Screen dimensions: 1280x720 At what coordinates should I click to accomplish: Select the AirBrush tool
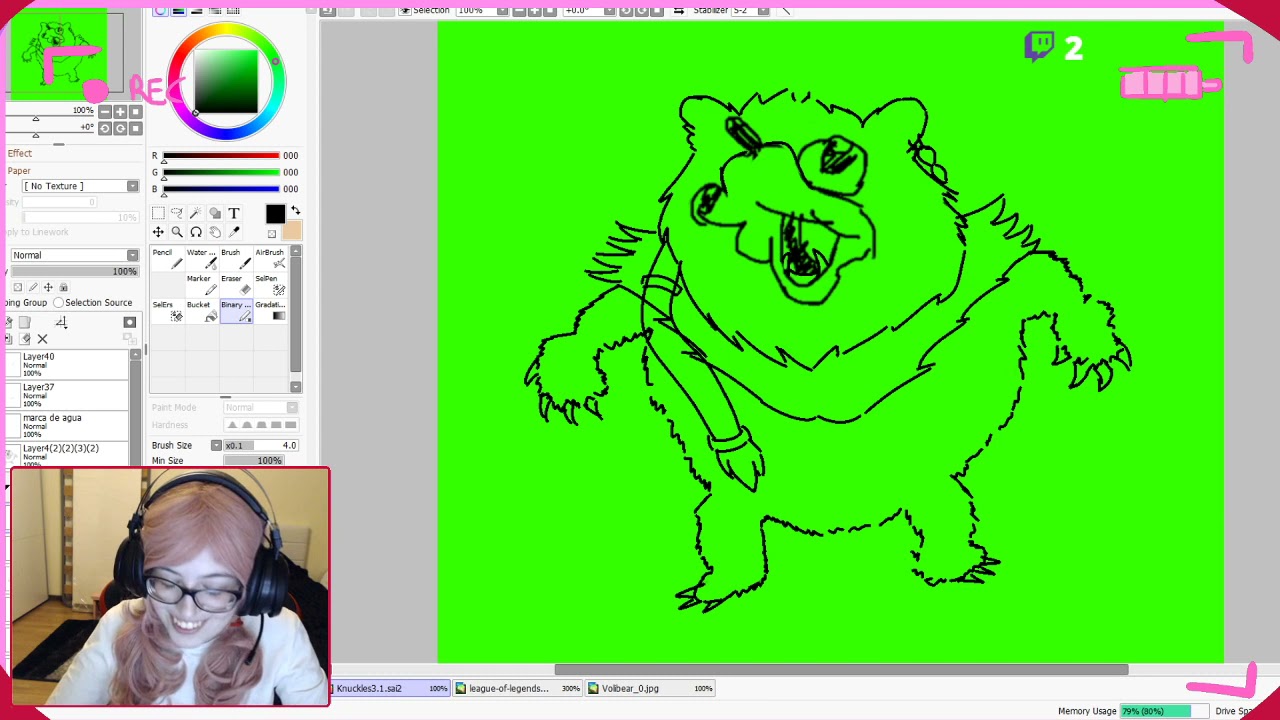click(x=270, y=258)
